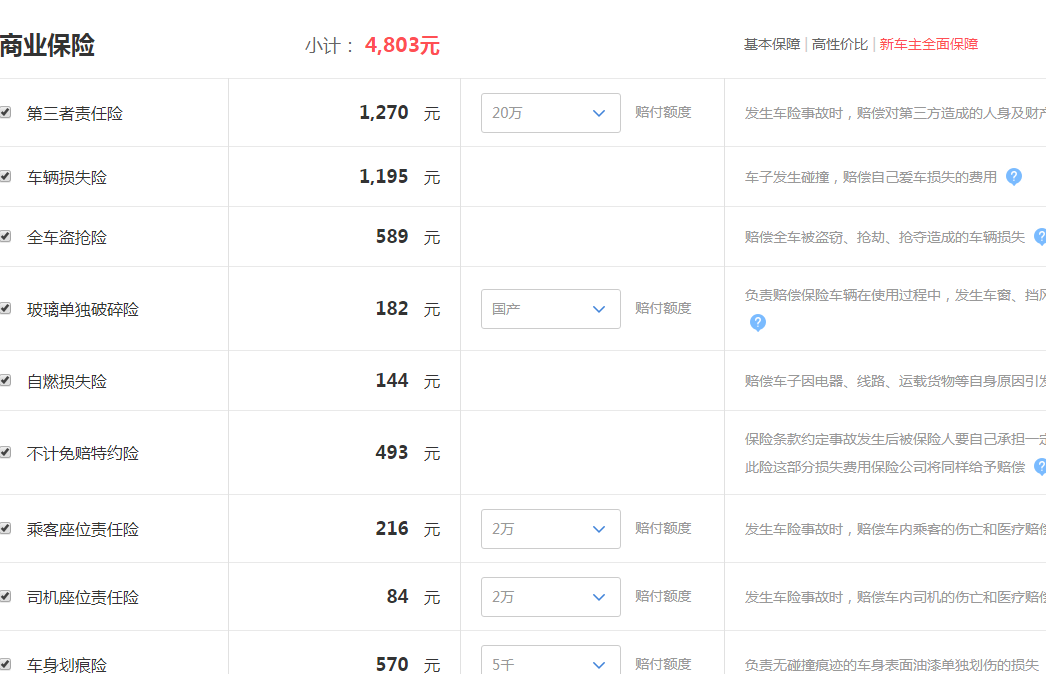Open help icon below 玻璃单独破碎险 description

pos(757,323)
